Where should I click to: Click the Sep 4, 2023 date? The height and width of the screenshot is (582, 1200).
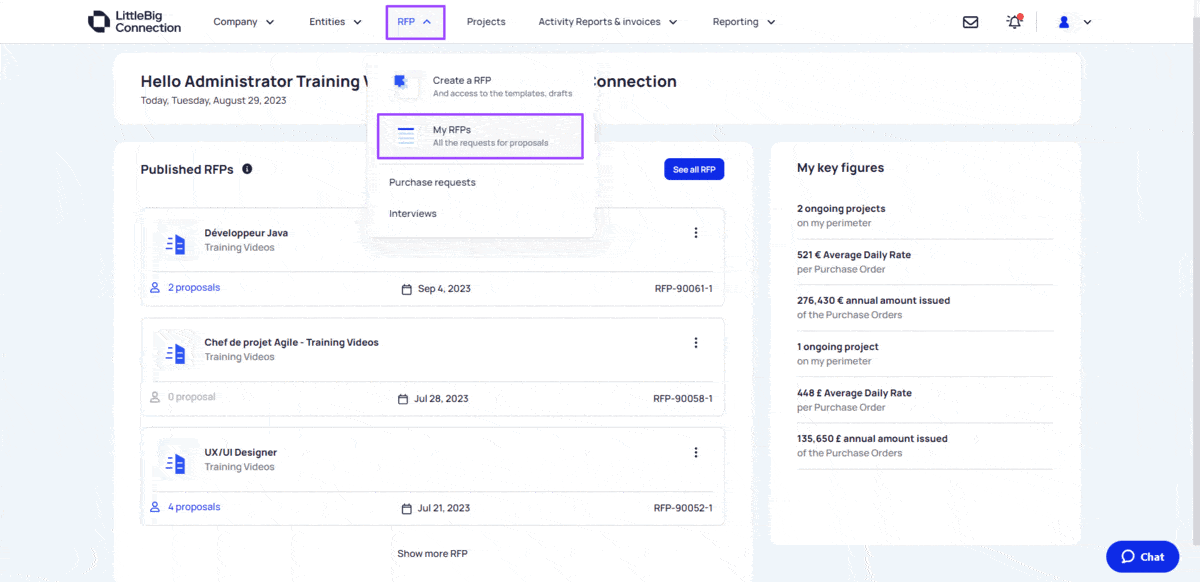point(444,289)
